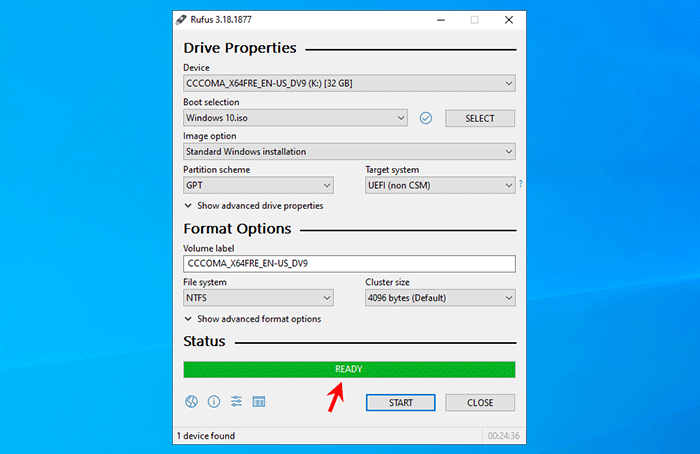The width and height of the screenshot is (700, 454).
Task: Click the Format Options heading
Action: pos(237,229)
